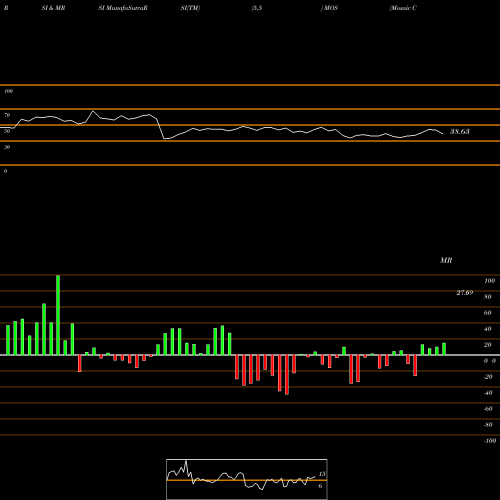This screenshot has width=500, height=500.
Task: Click the 'MR' panel title
Action: [446, 260]
